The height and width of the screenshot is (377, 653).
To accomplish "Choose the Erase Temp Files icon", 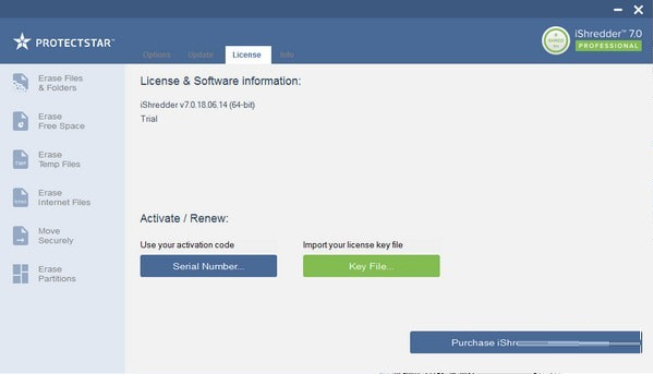I will tap(20, 159).
